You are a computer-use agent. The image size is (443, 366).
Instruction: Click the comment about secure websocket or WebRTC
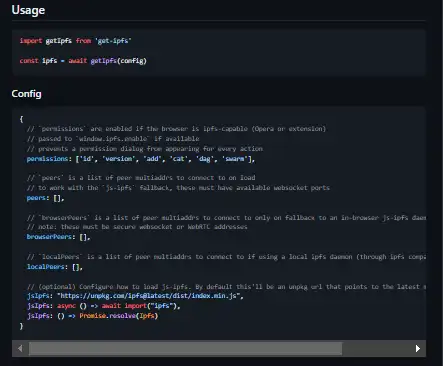[137, 227]
